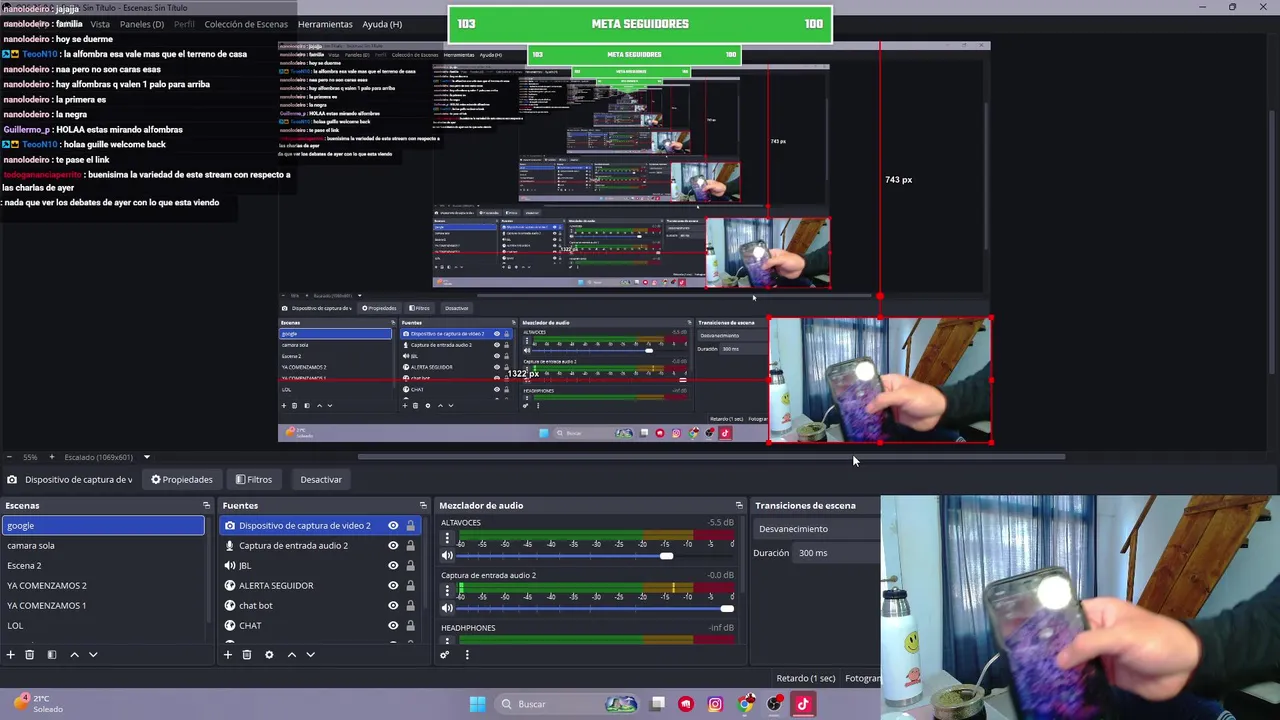Pop out the Fuentes dock
The height and width of the screenshot is (720, 1280).
422,506
